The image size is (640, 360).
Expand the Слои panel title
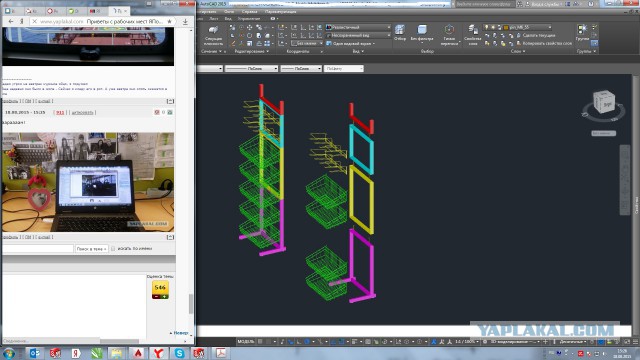(518, 51)
